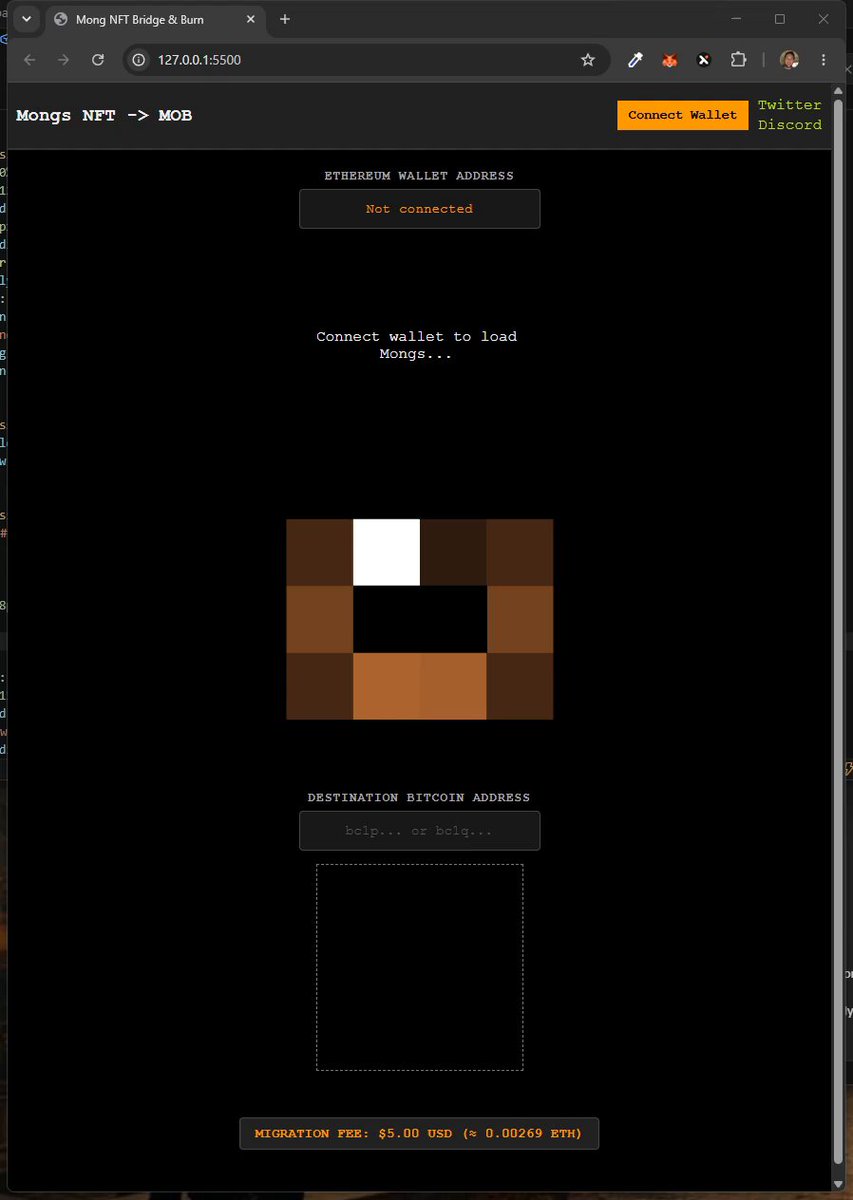View site information for 127.0.0.1

(x=140, y=60)
